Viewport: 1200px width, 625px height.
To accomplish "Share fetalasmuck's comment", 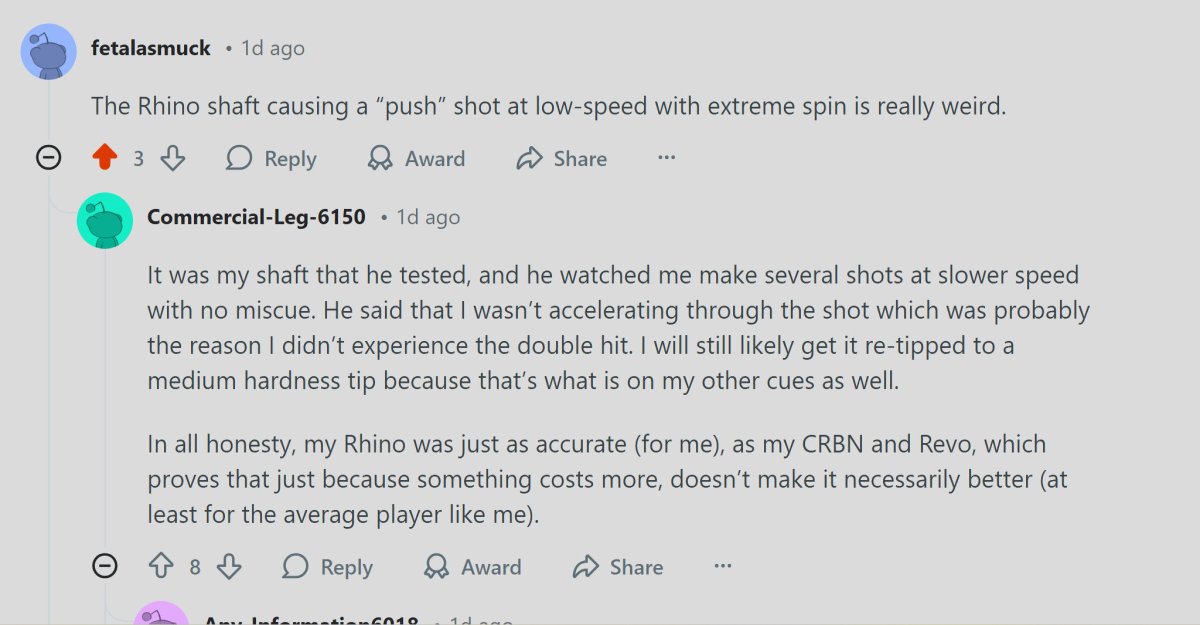I will pyautogui.click(x=561, y=158).
